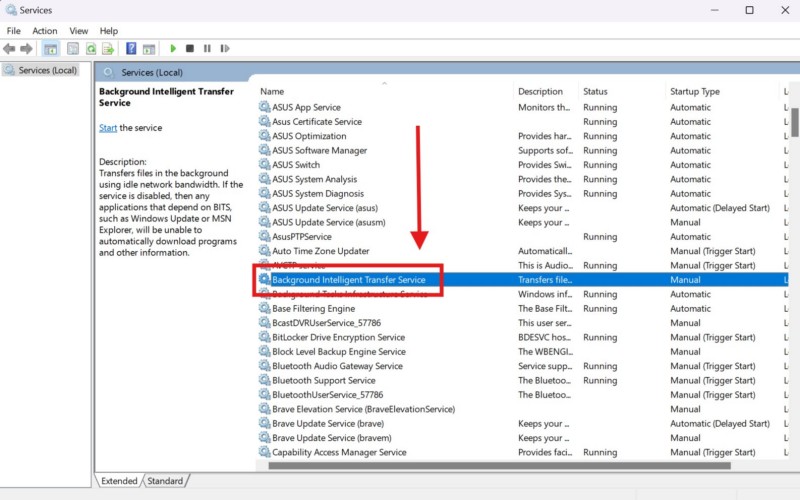Click the Properties toolbar icon

pos(74,48)
